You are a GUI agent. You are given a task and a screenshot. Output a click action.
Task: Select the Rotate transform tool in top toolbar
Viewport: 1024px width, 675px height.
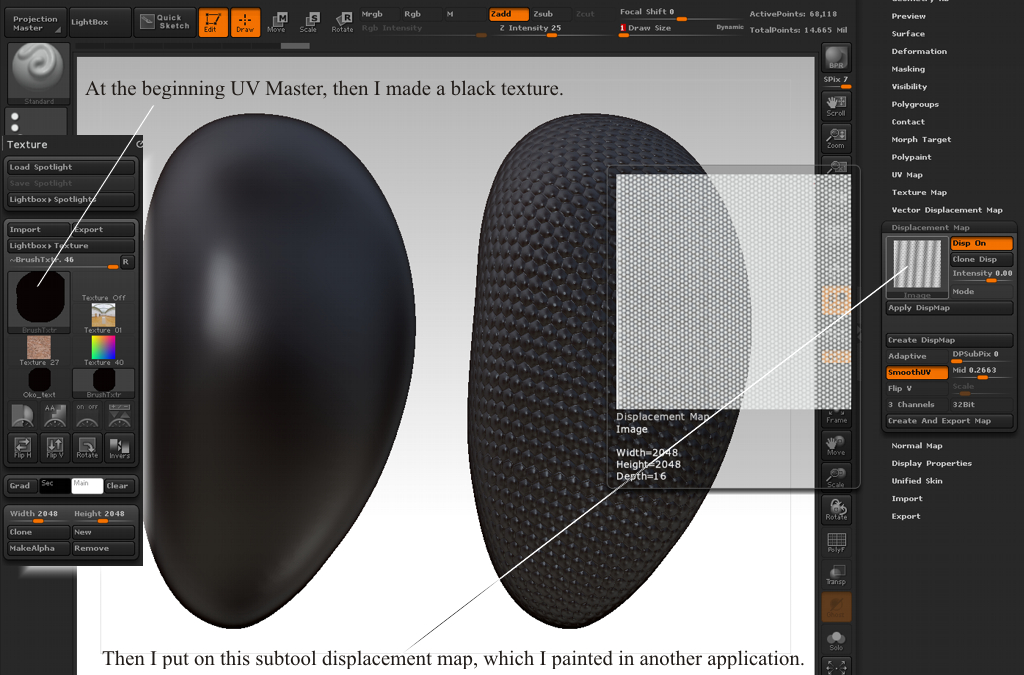[x=342, y=22]
